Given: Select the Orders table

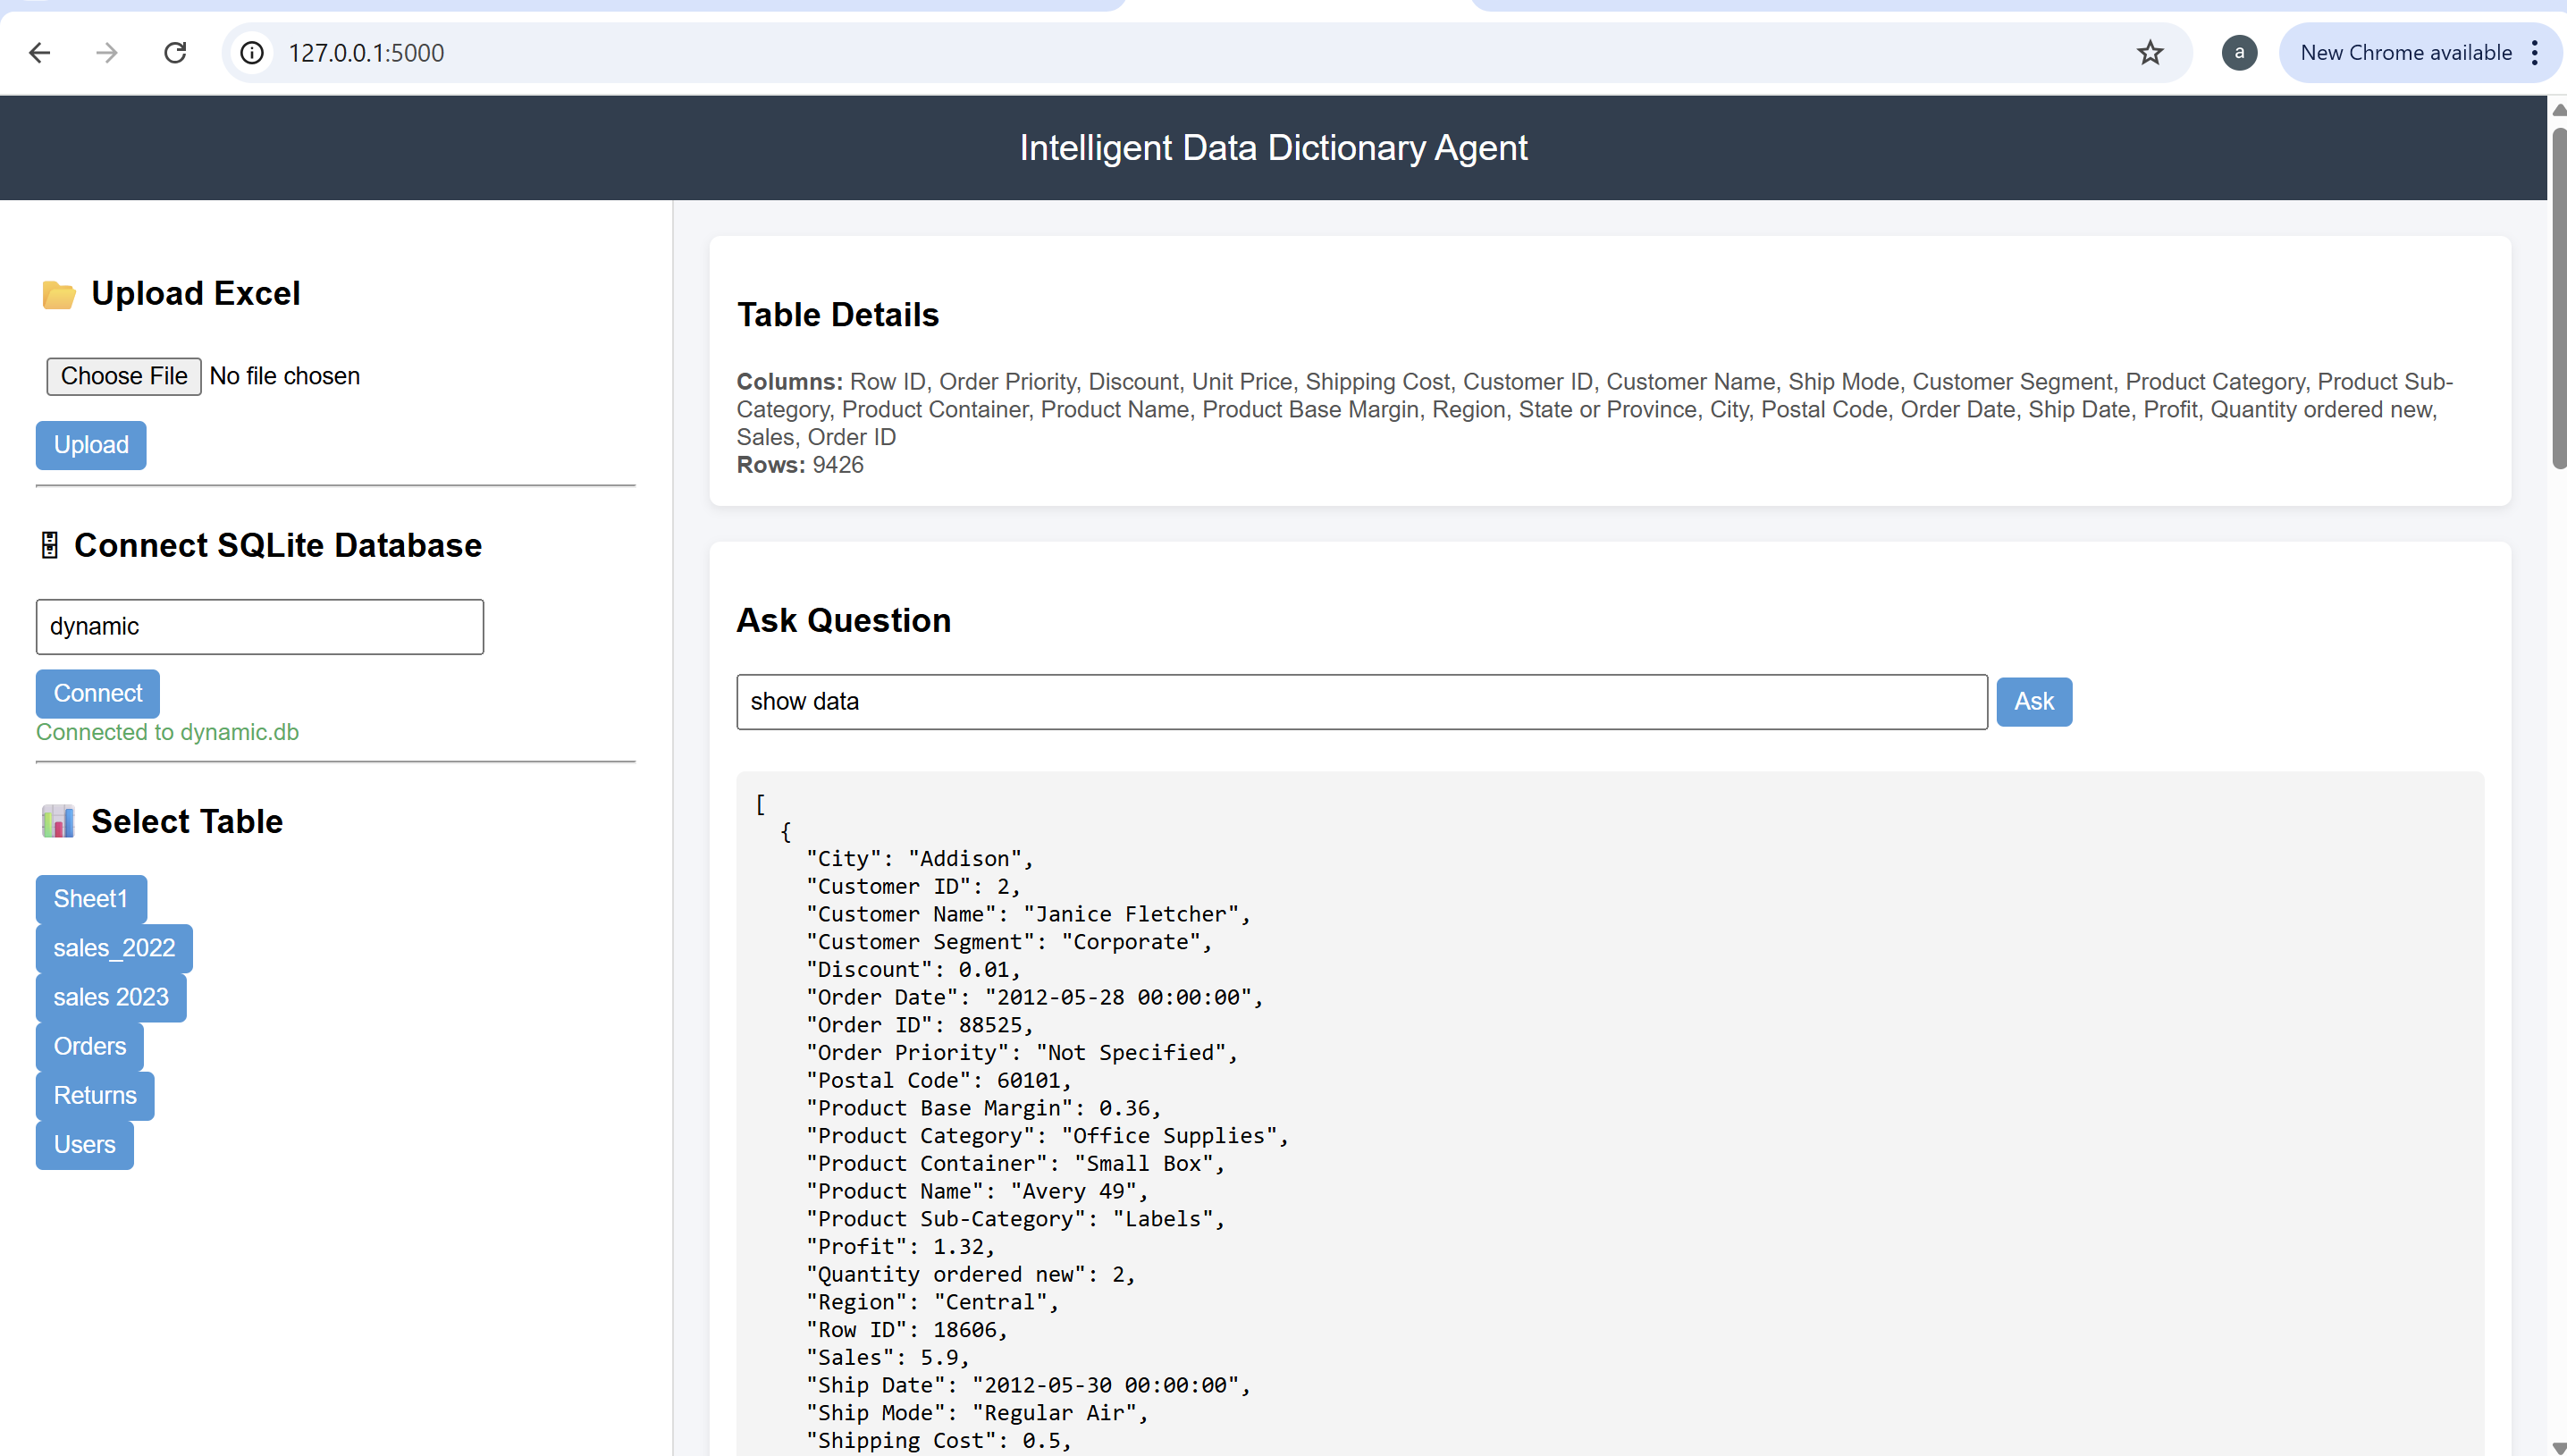Looking at the screenshot, I should (90, 1046).
